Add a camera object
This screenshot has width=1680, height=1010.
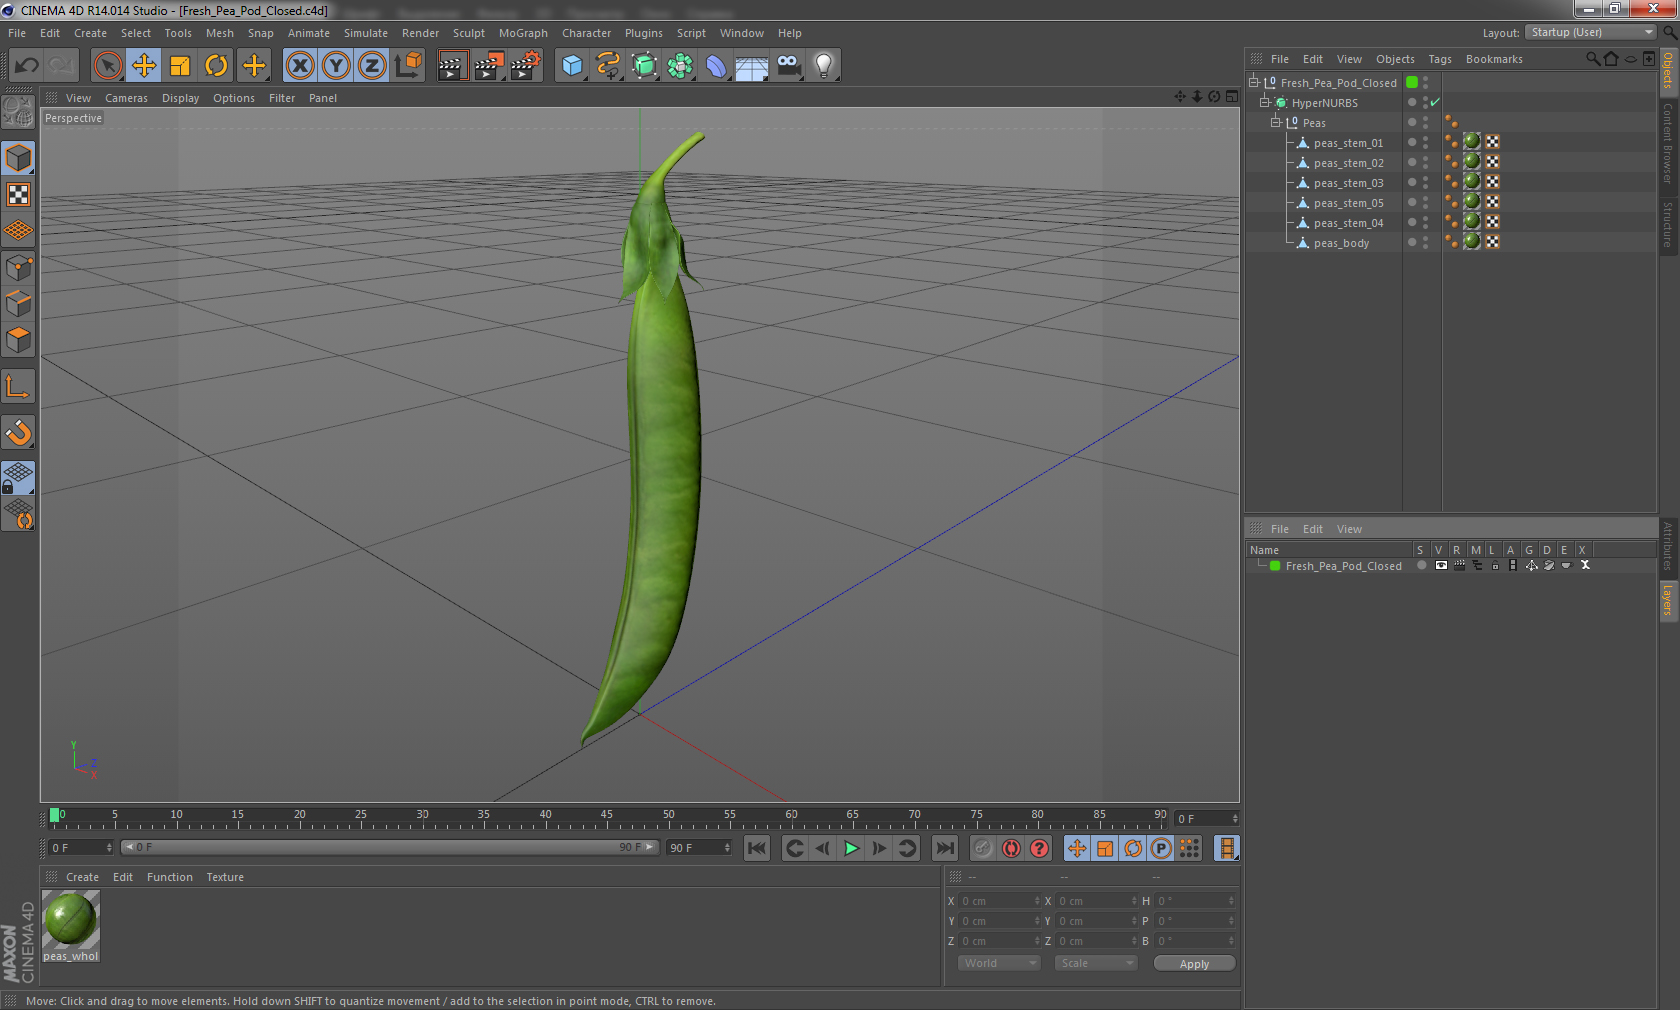point(788,66)
